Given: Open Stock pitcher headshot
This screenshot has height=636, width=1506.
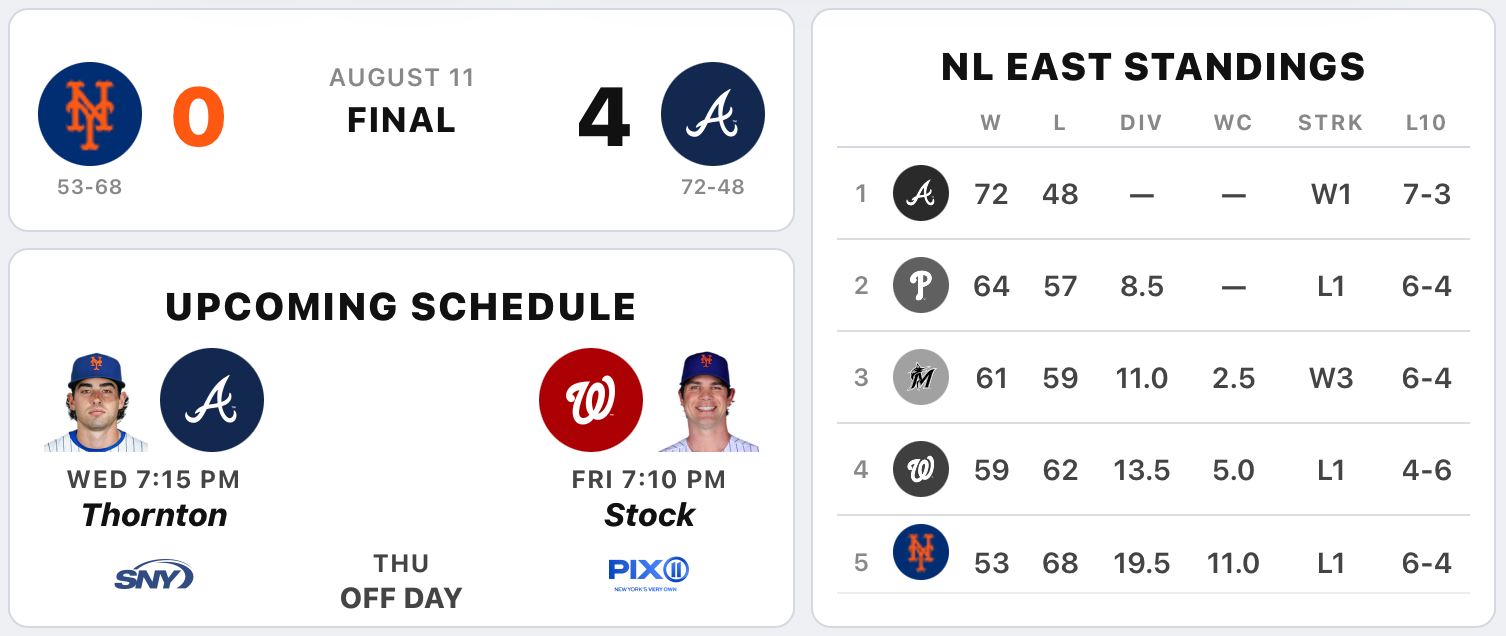Looking at the screenshot, I should pyautogui.click(x=708, y=402).
